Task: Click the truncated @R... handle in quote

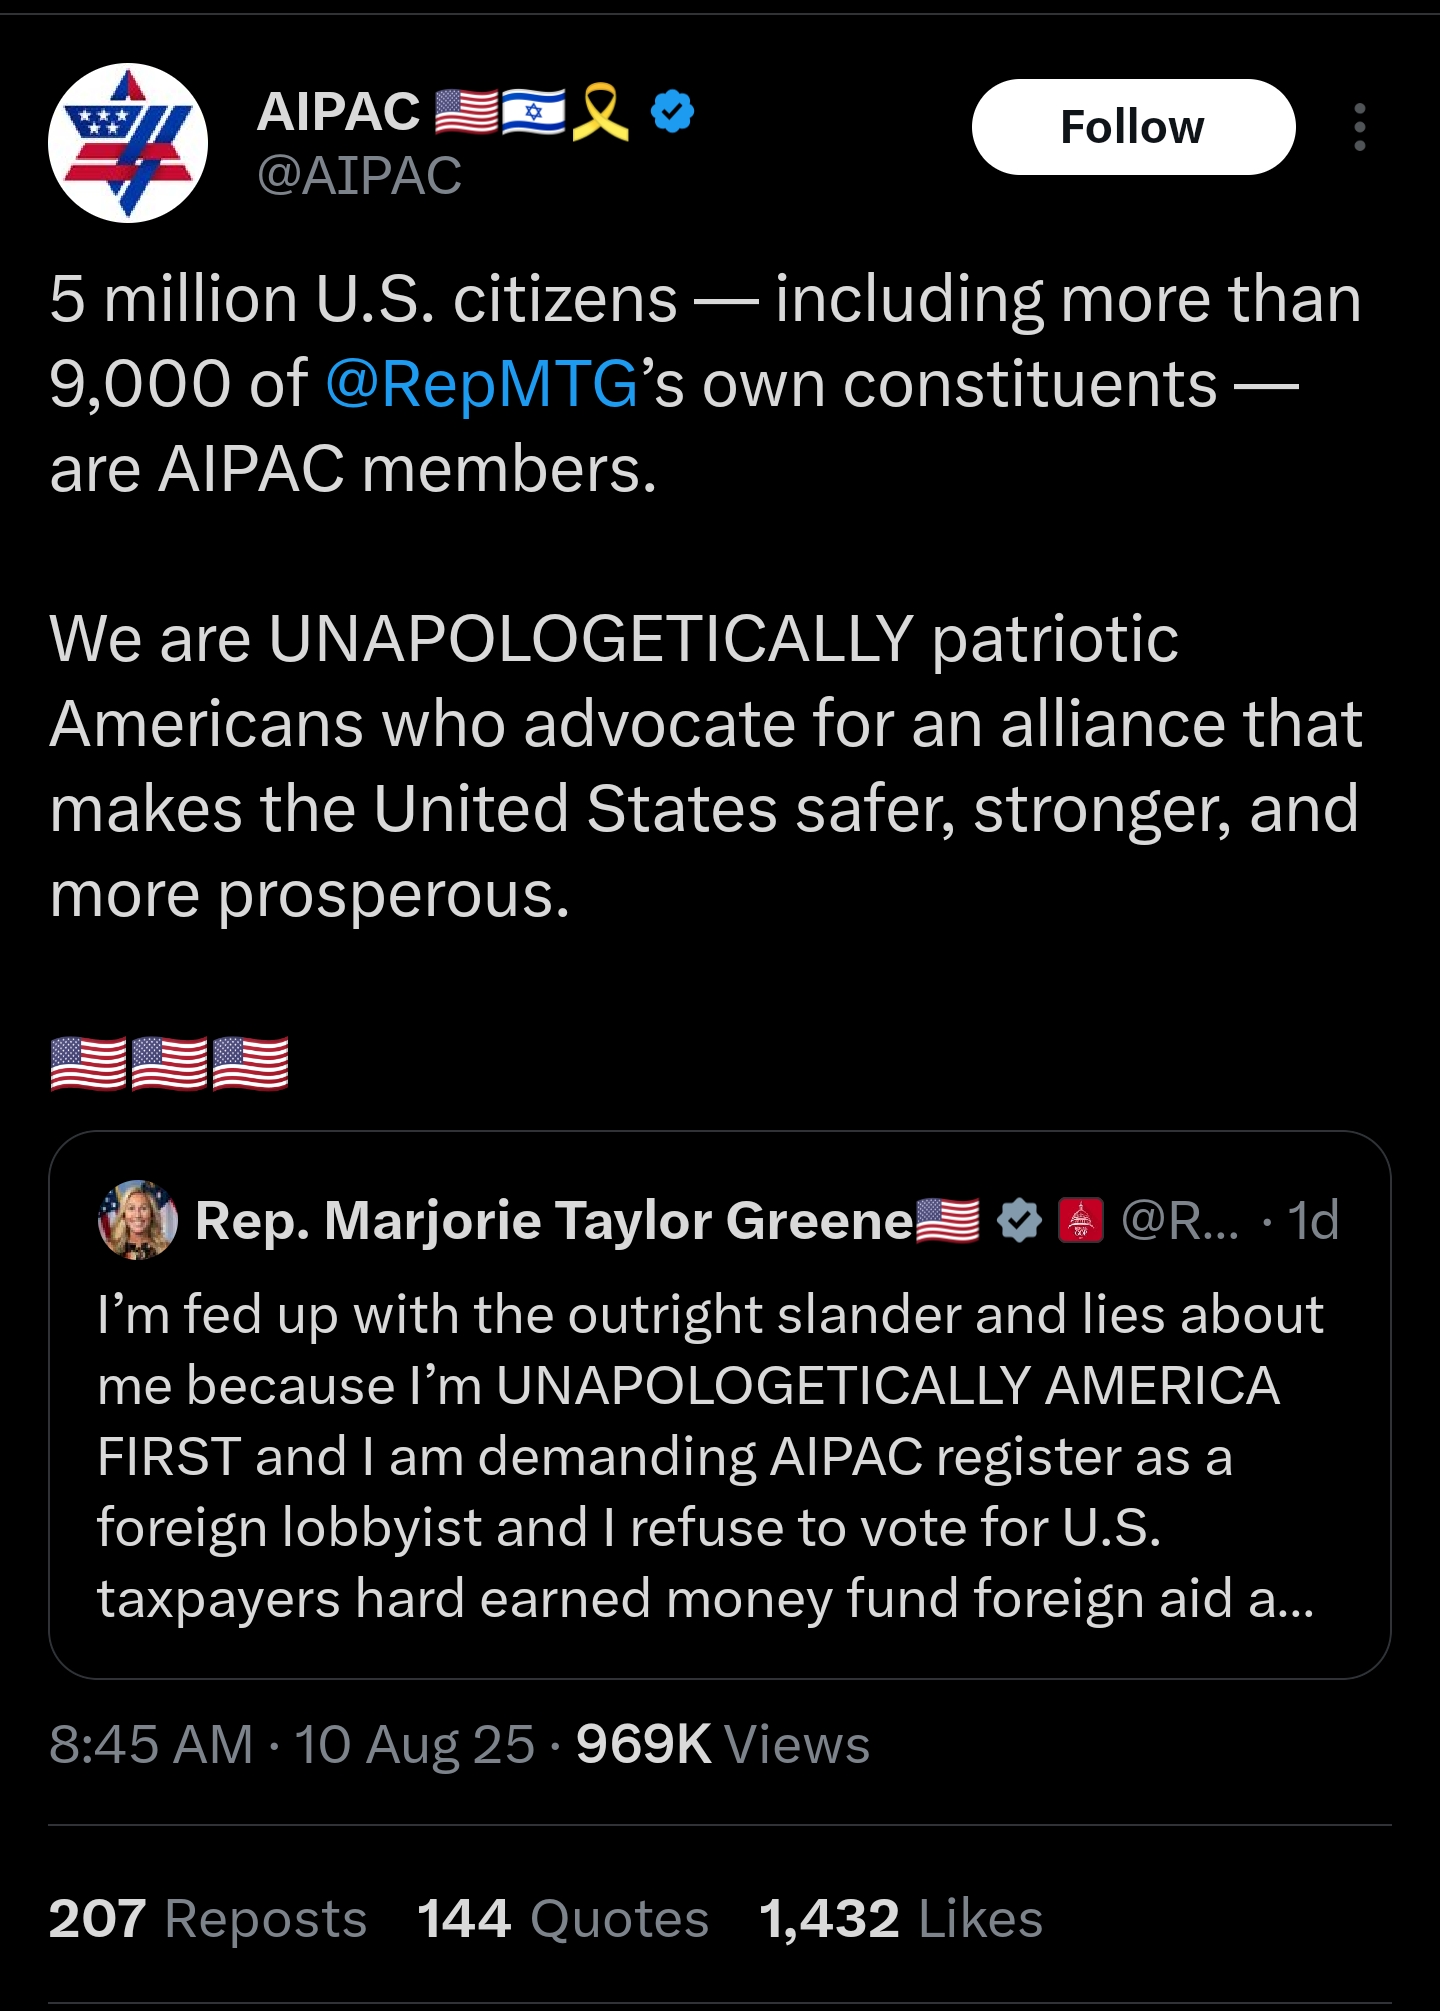Action: (1180, 1221)
